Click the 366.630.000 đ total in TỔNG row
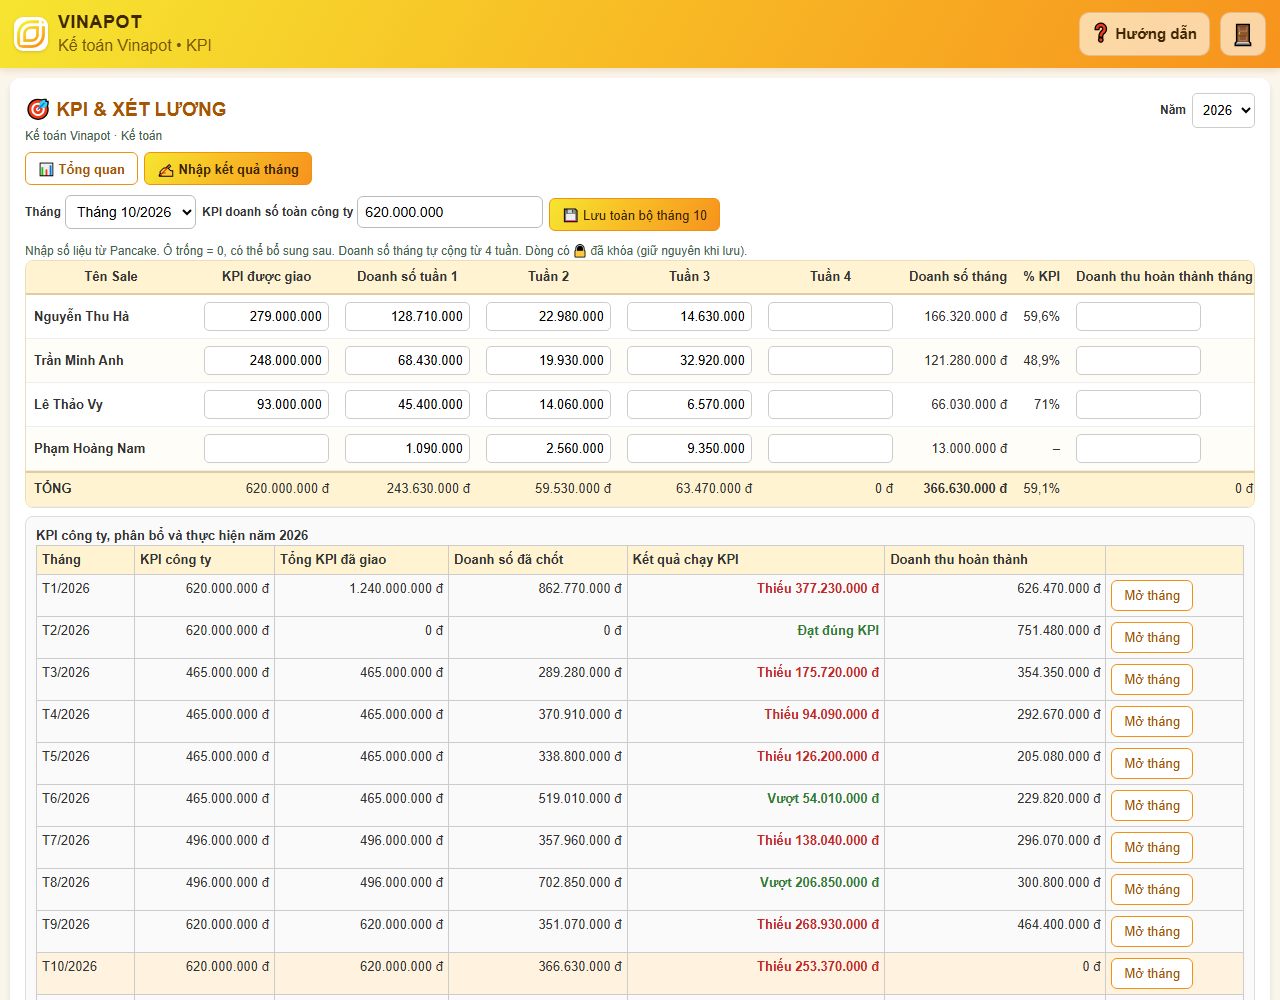Viewport: 1280px width, 1000px height. tap(965, 488)
